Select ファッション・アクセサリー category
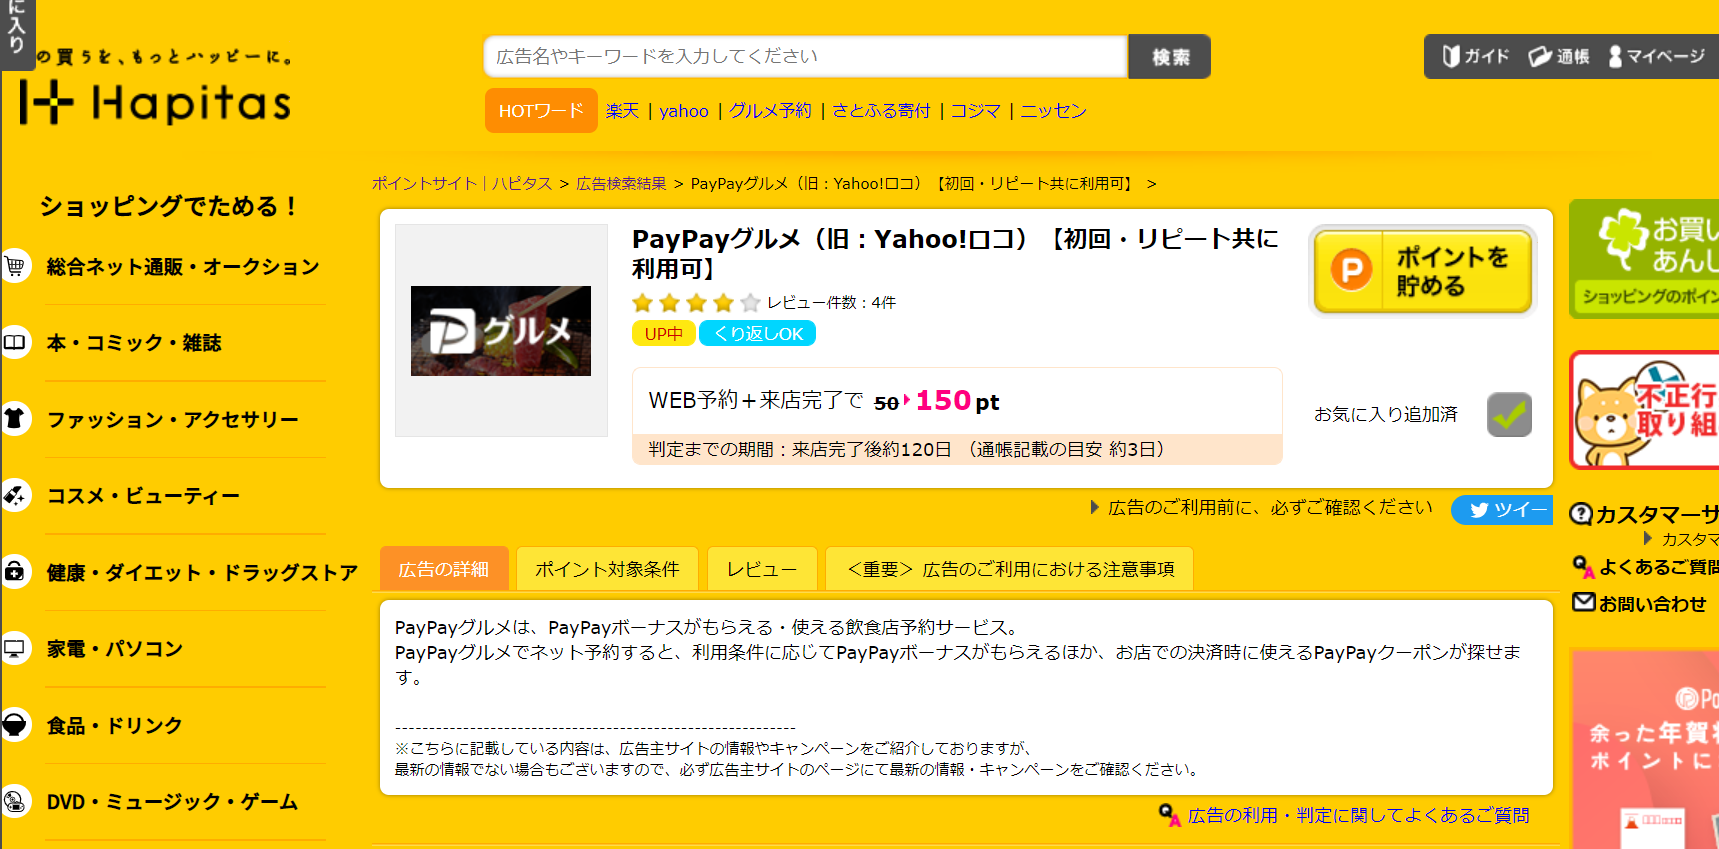Viewport: 1719px width, 849px height. click(x=173, y=419)
